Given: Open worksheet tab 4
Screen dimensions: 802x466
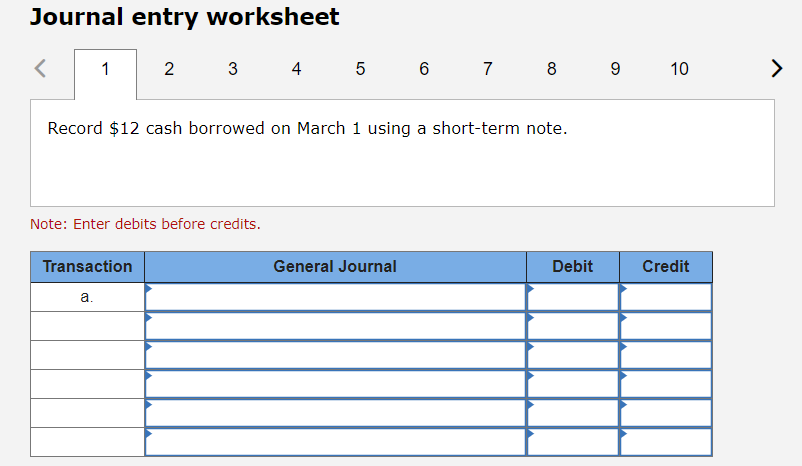Looking at the screenshot, I should click(297, 69).
